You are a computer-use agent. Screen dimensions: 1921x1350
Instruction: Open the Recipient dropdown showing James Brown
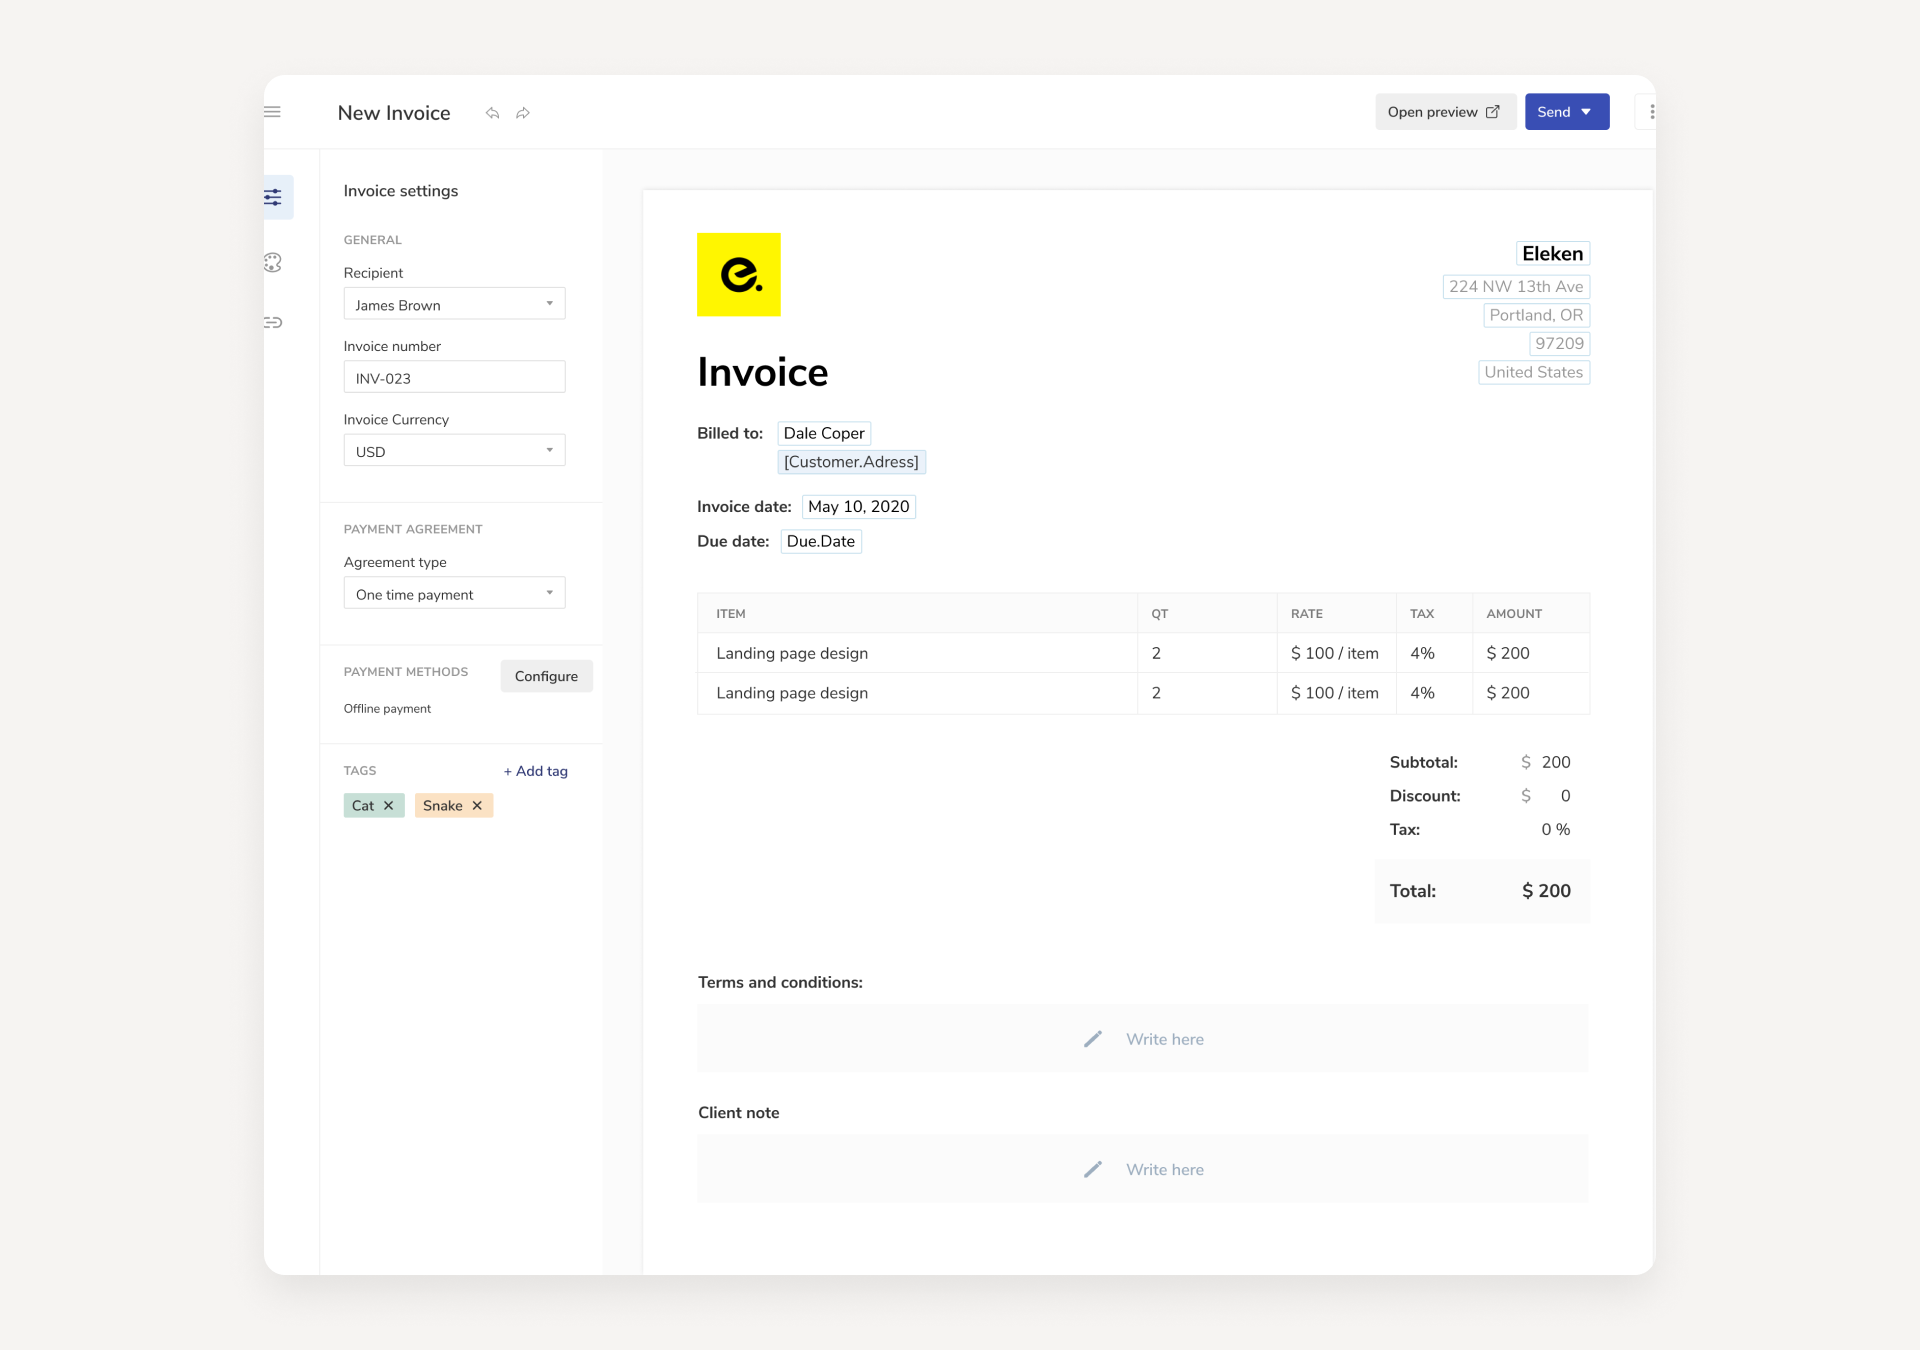454,304
